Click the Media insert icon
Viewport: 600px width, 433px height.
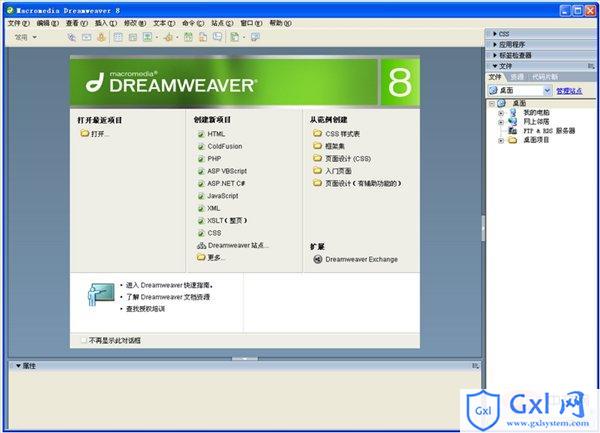point(168,37)
